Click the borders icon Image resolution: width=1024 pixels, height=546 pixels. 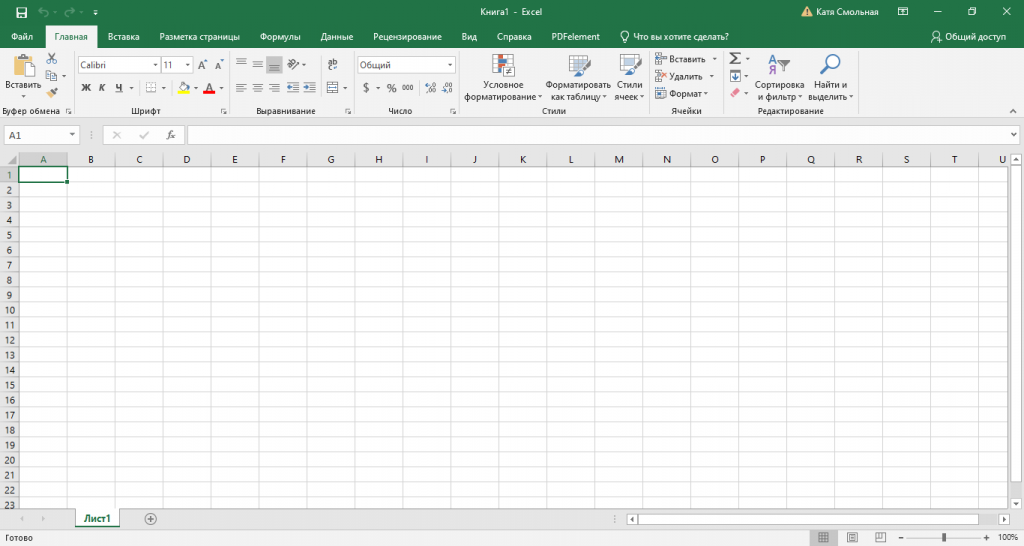tap(151, 88)
